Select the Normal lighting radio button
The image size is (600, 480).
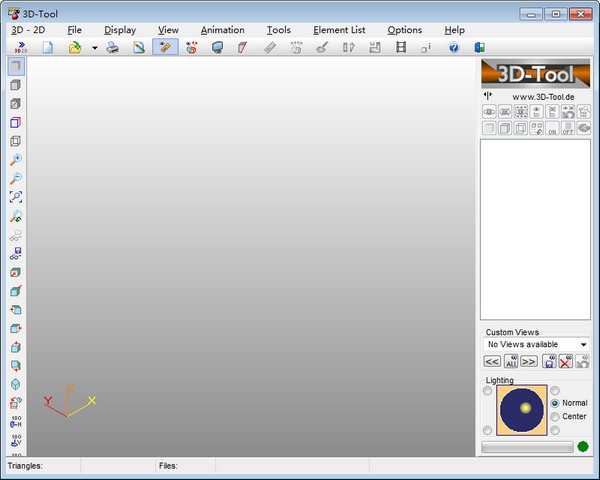[x=555, y=403]
